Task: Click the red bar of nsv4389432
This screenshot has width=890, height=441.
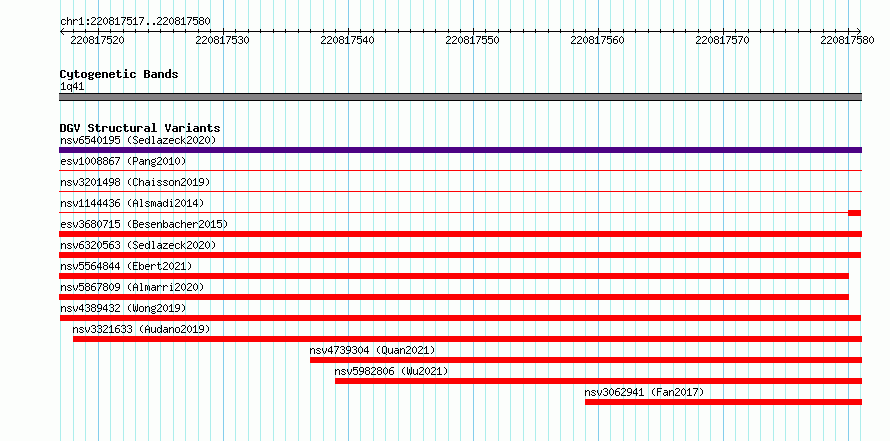Action: (x=460, y=318)
